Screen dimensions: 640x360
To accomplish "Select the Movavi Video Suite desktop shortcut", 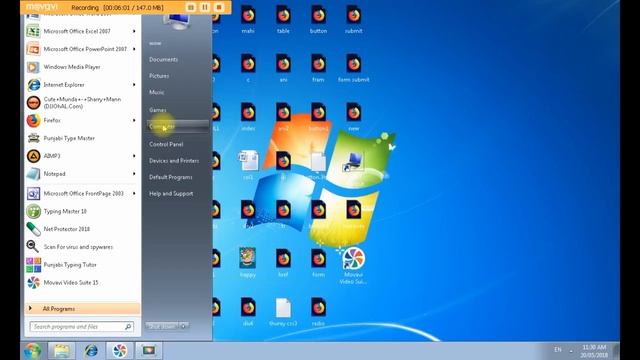I will click(x=353, y=265).
